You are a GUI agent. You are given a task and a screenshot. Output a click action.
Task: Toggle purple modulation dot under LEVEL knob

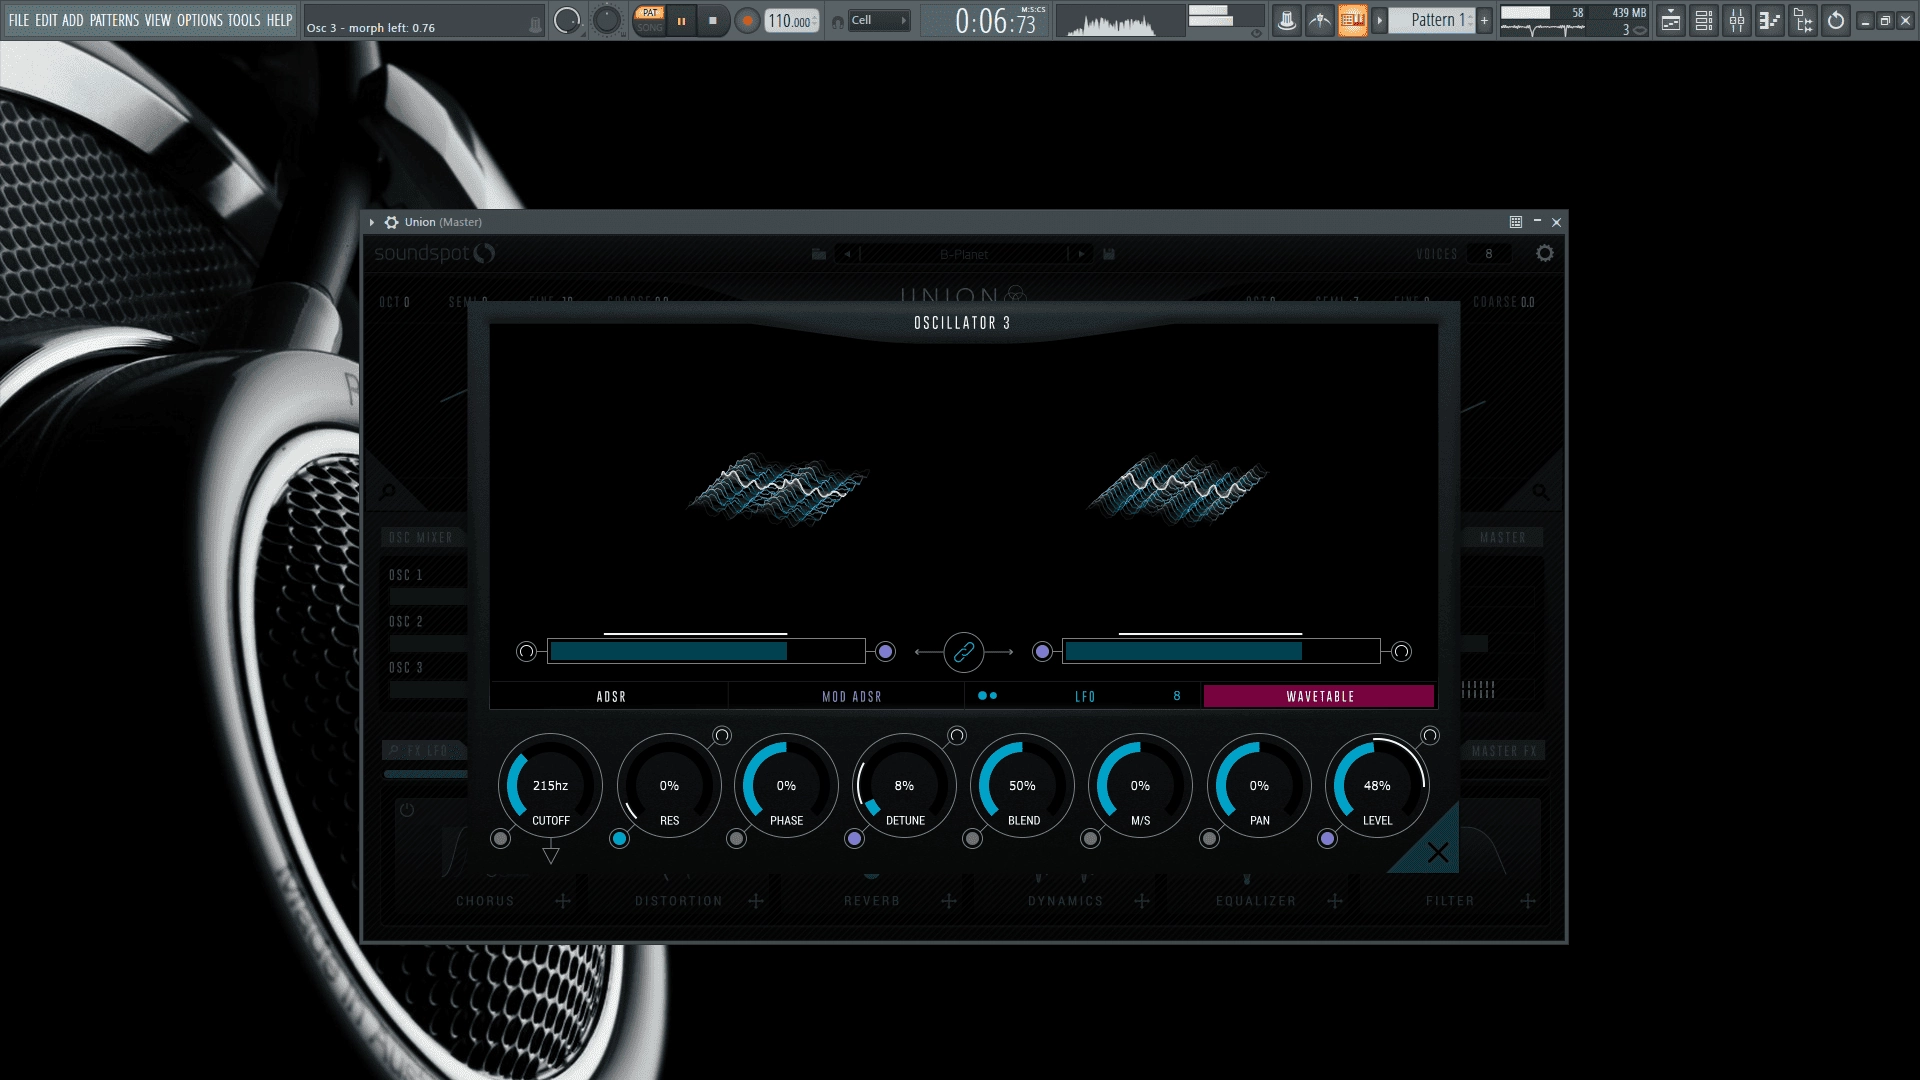coord(1327,839)
